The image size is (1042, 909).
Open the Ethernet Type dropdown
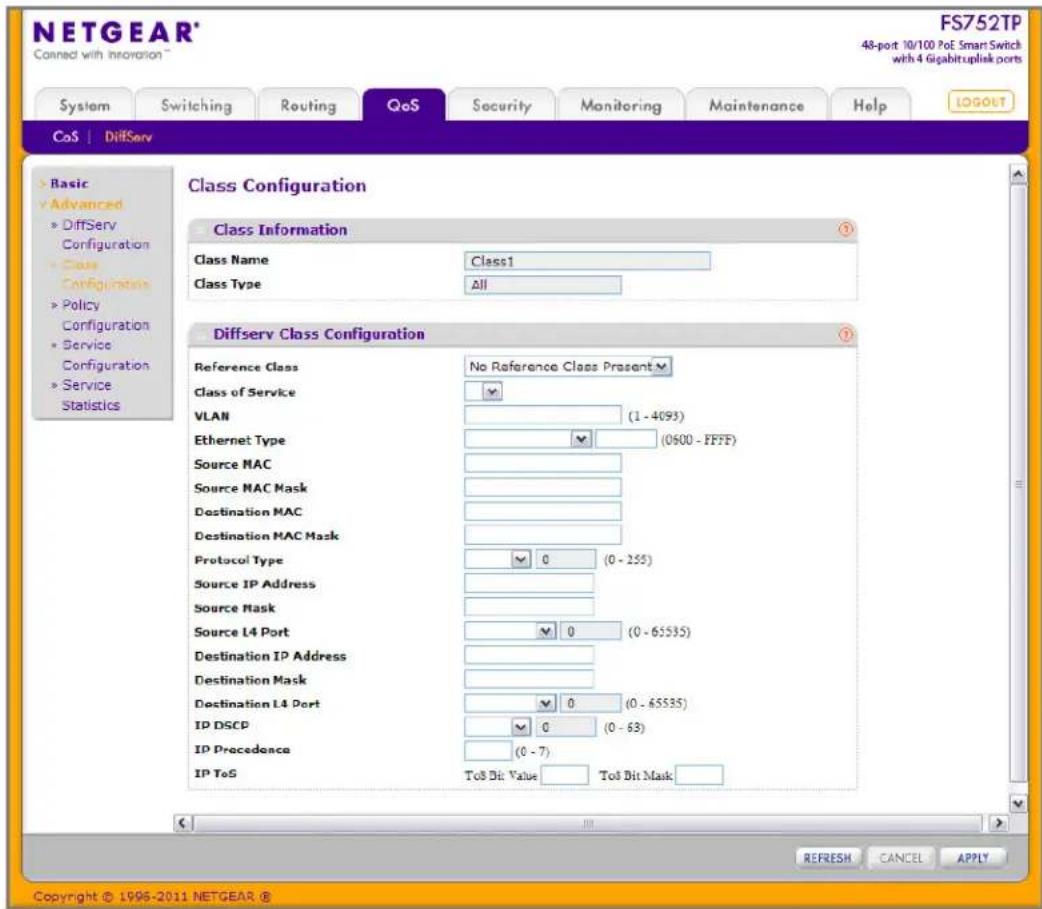click(528, 439)
